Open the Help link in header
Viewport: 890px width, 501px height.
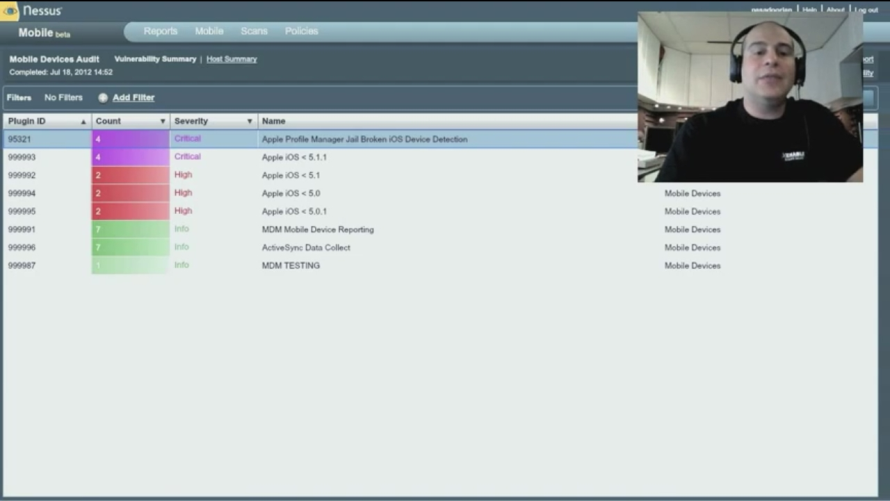click(x=809, y=10)
